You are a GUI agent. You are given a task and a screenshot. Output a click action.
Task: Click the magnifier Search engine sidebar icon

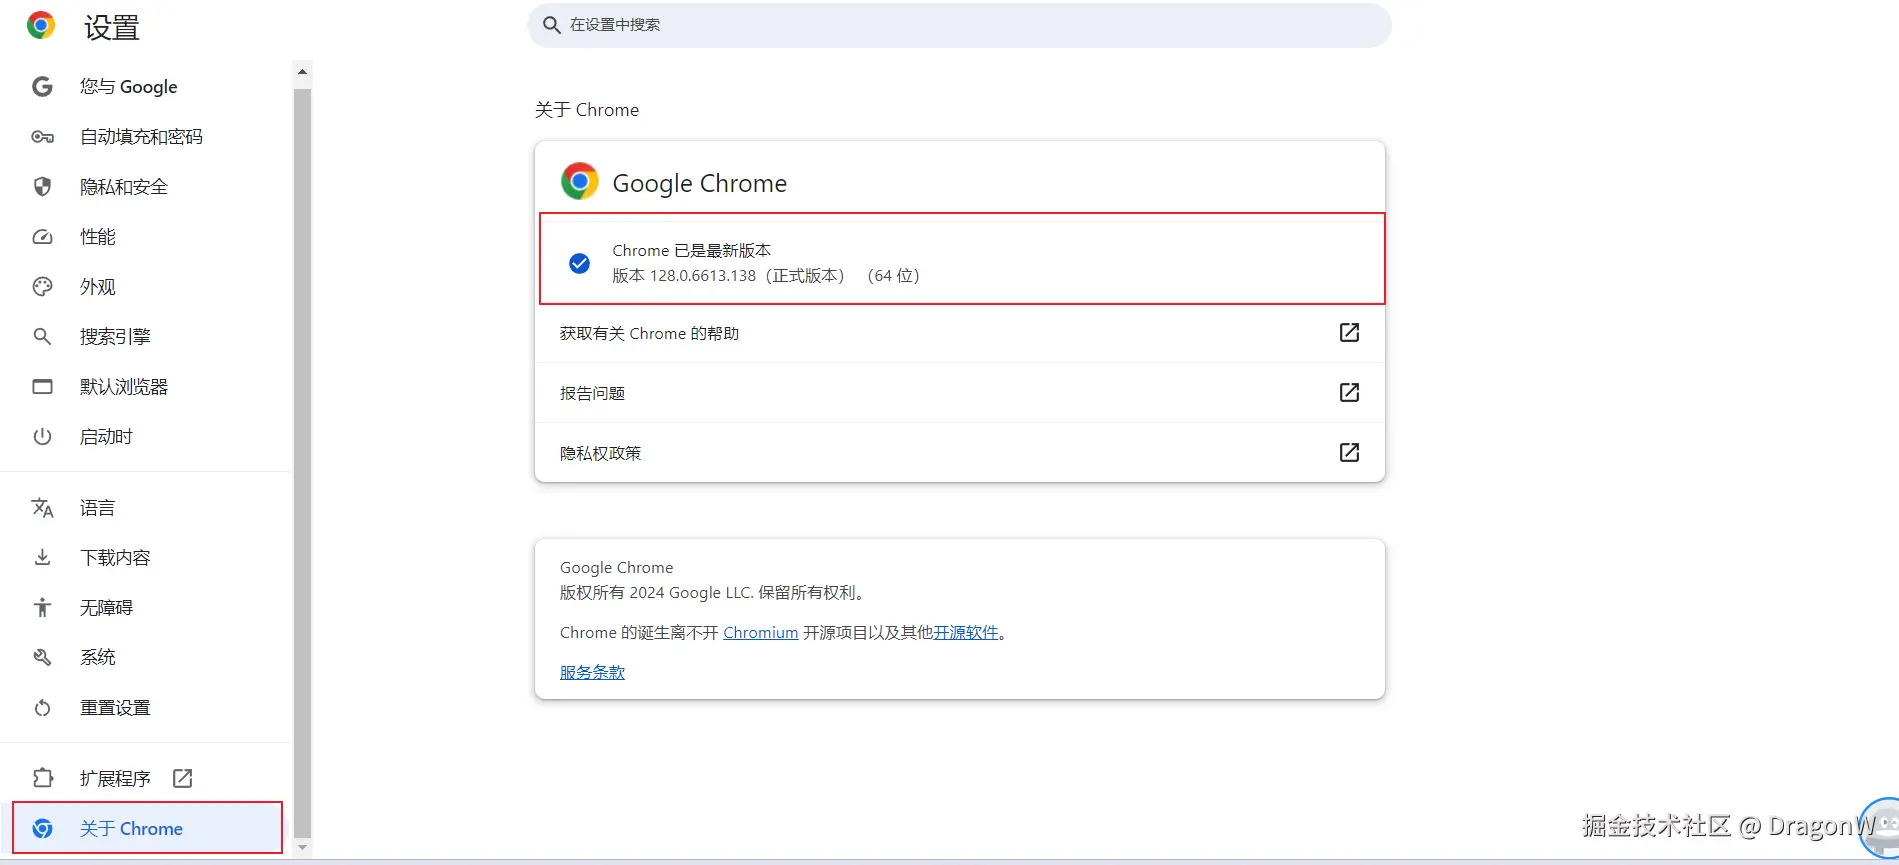pyautogui.click(x=42, y=337)
